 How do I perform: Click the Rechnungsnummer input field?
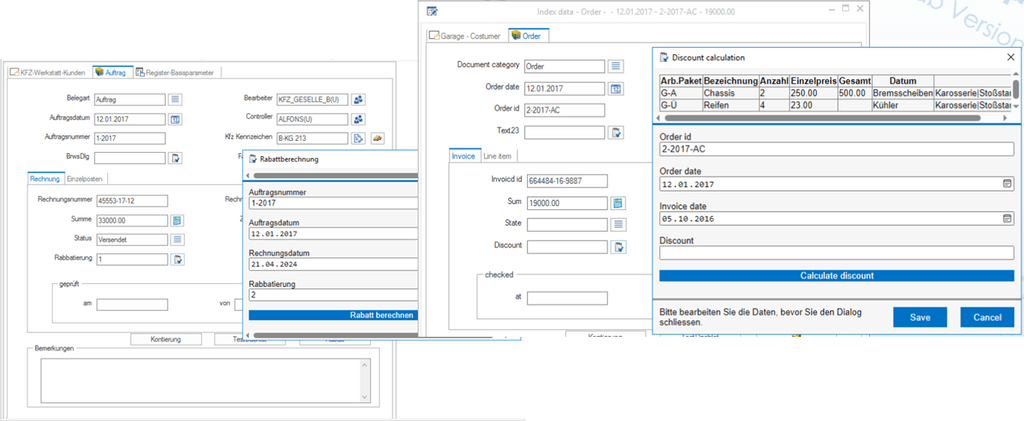[132, 200]
